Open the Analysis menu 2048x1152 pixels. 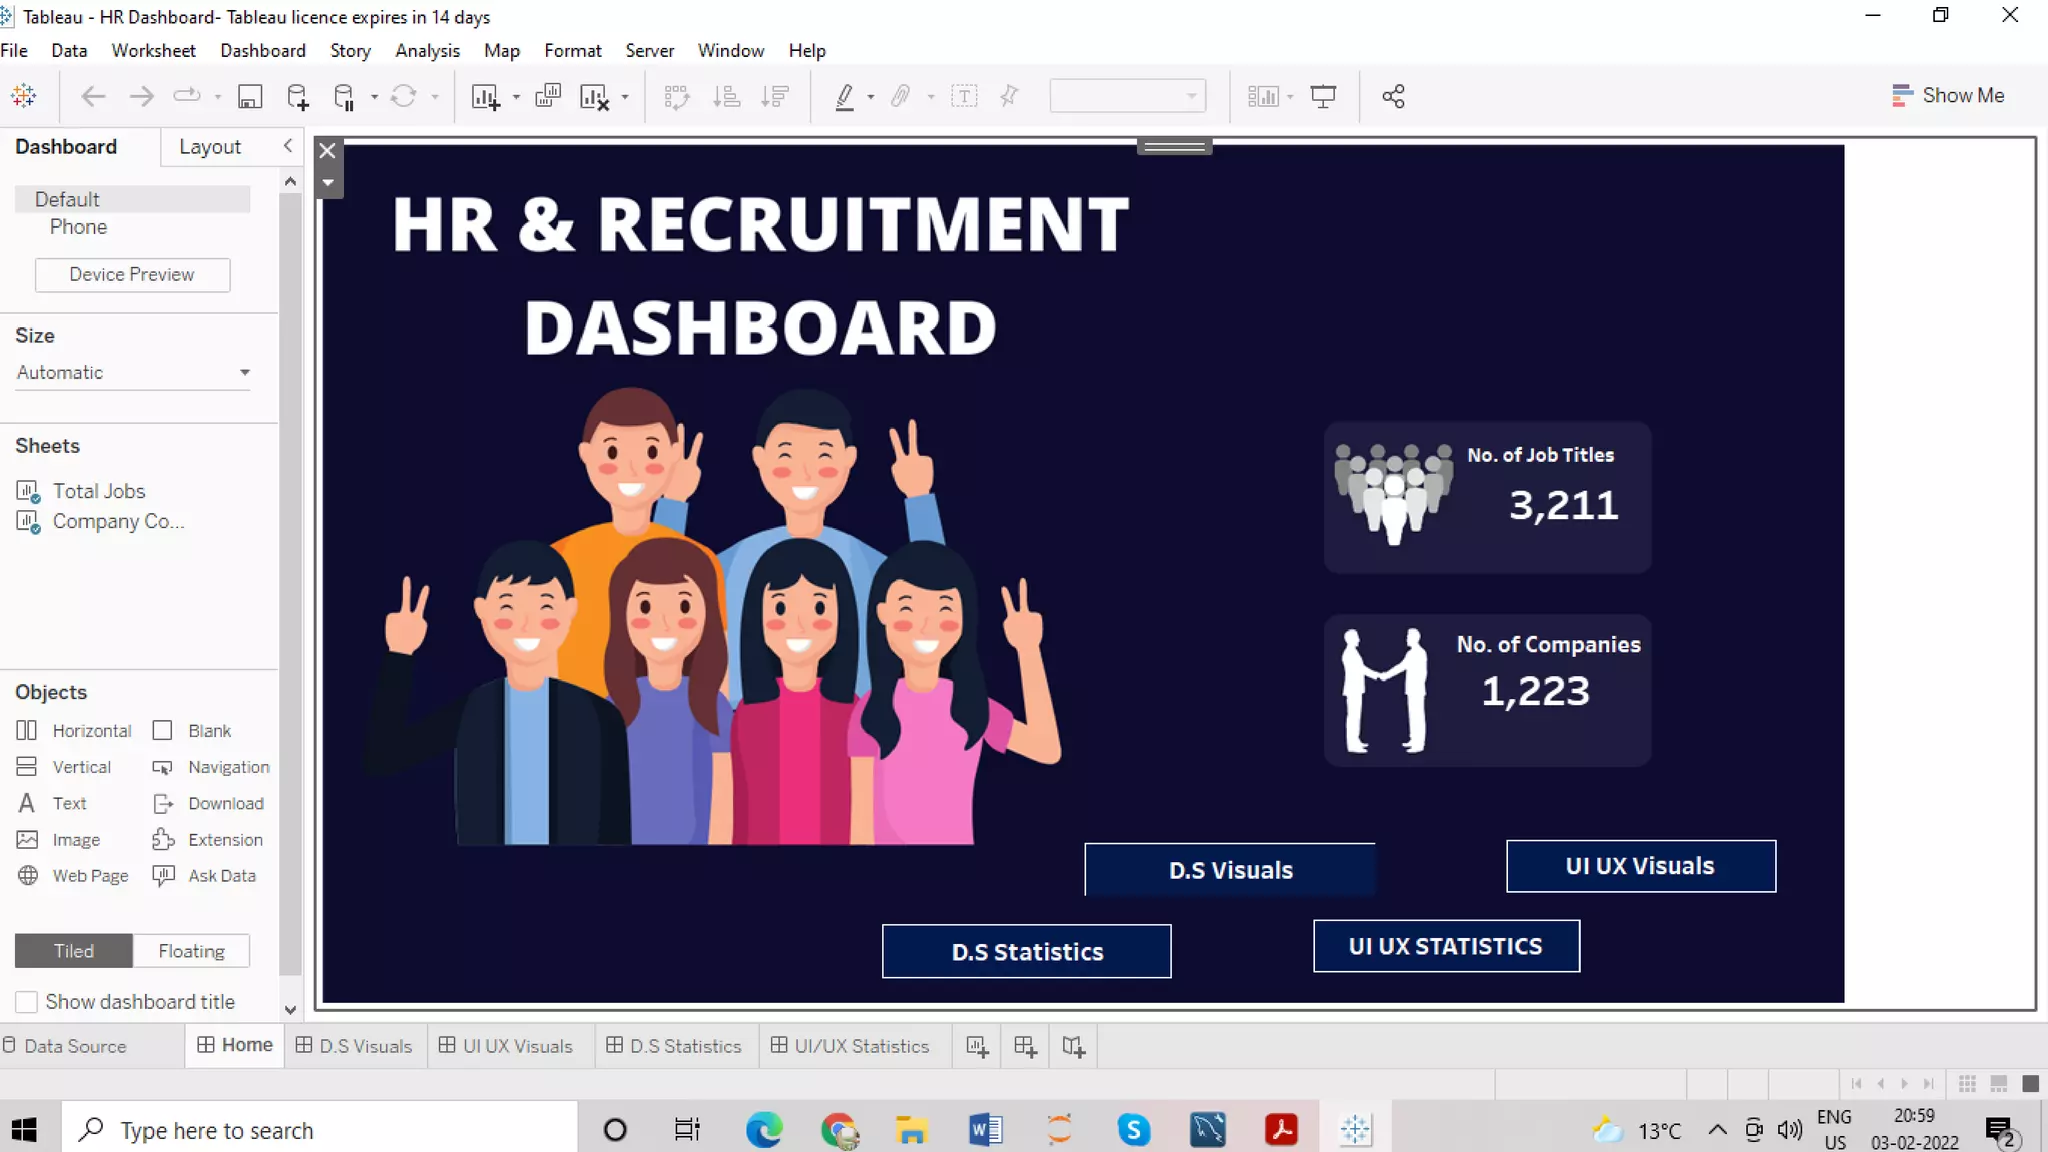pos(427,51)
